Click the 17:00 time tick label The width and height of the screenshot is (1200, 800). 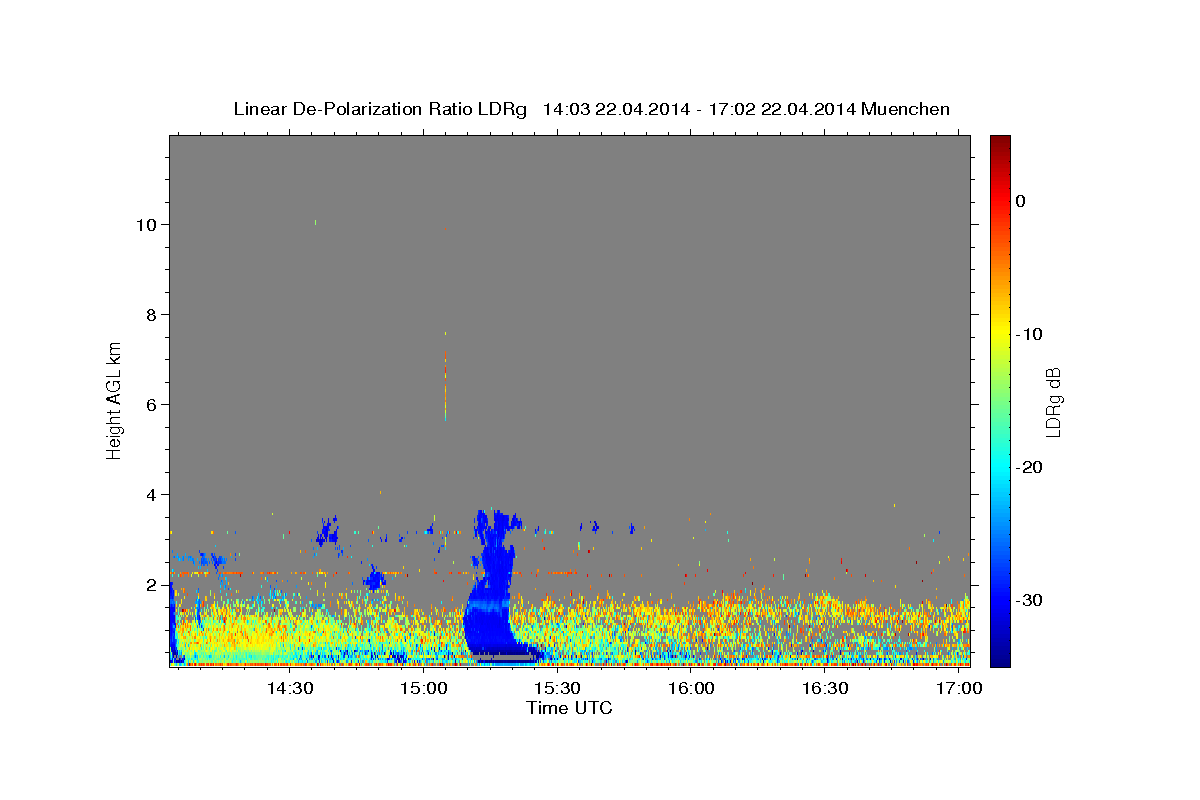959,689
